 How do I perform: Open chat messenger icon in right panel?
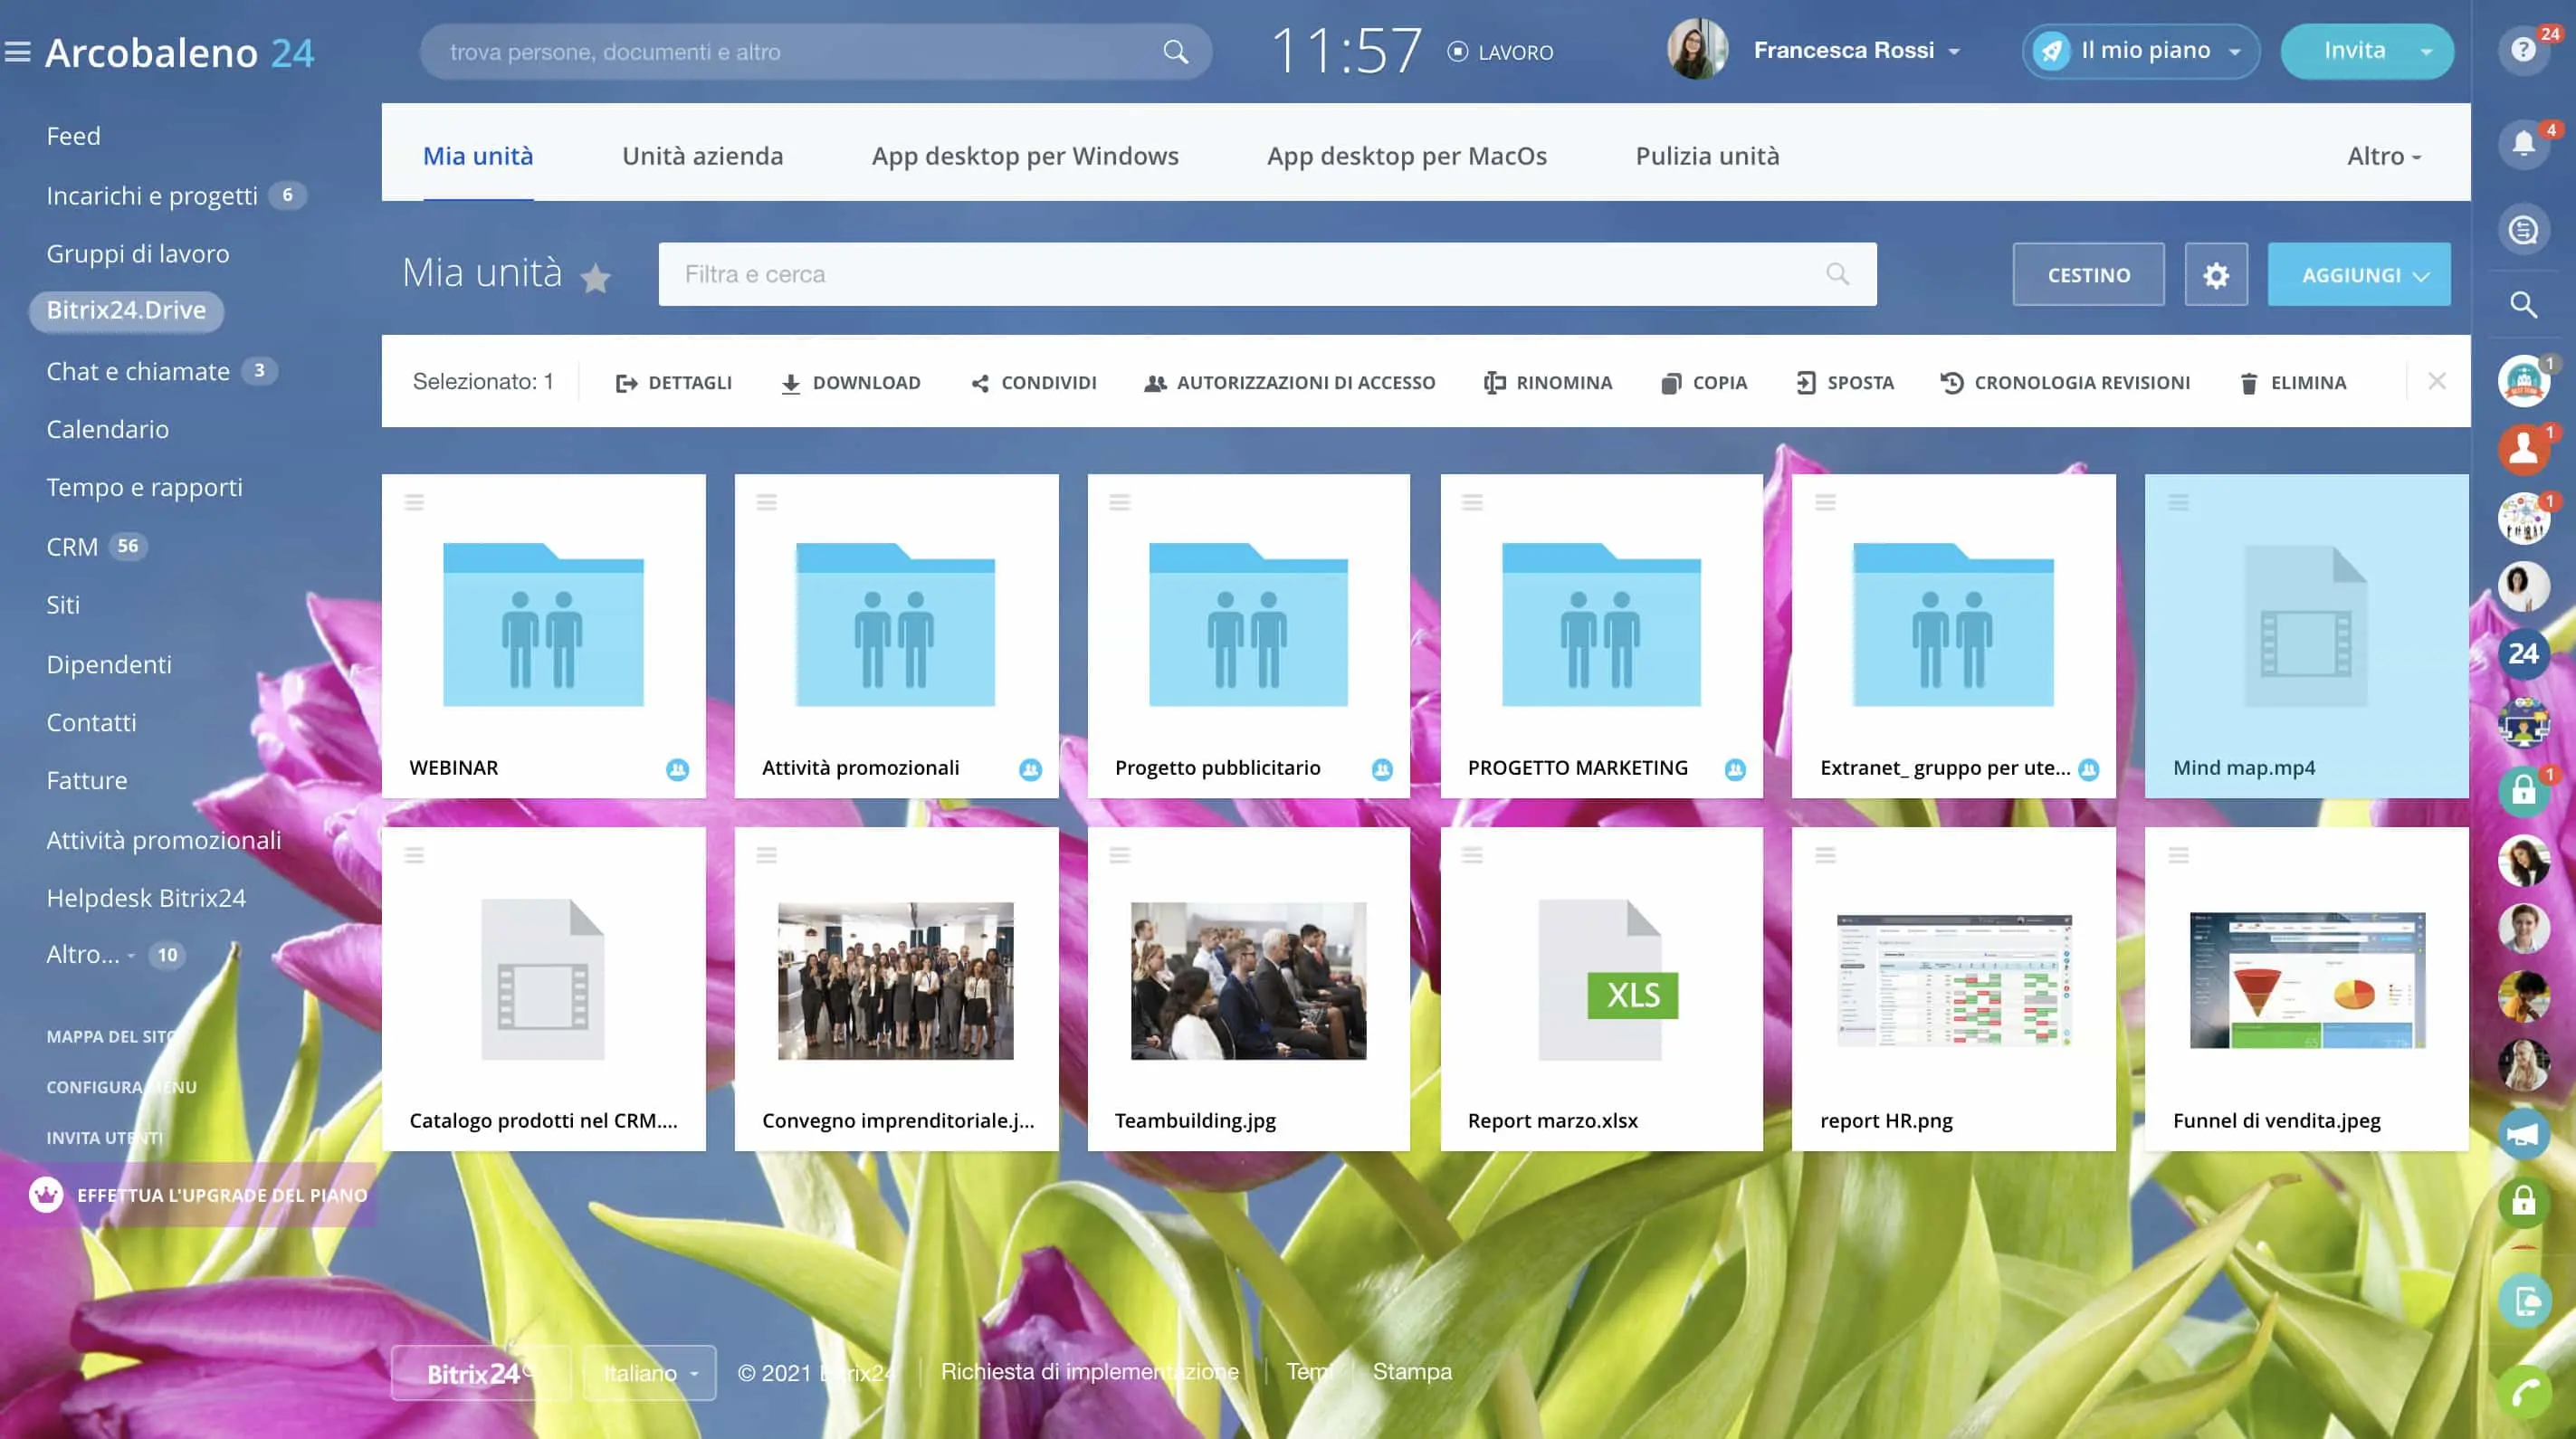[2523, 230]
